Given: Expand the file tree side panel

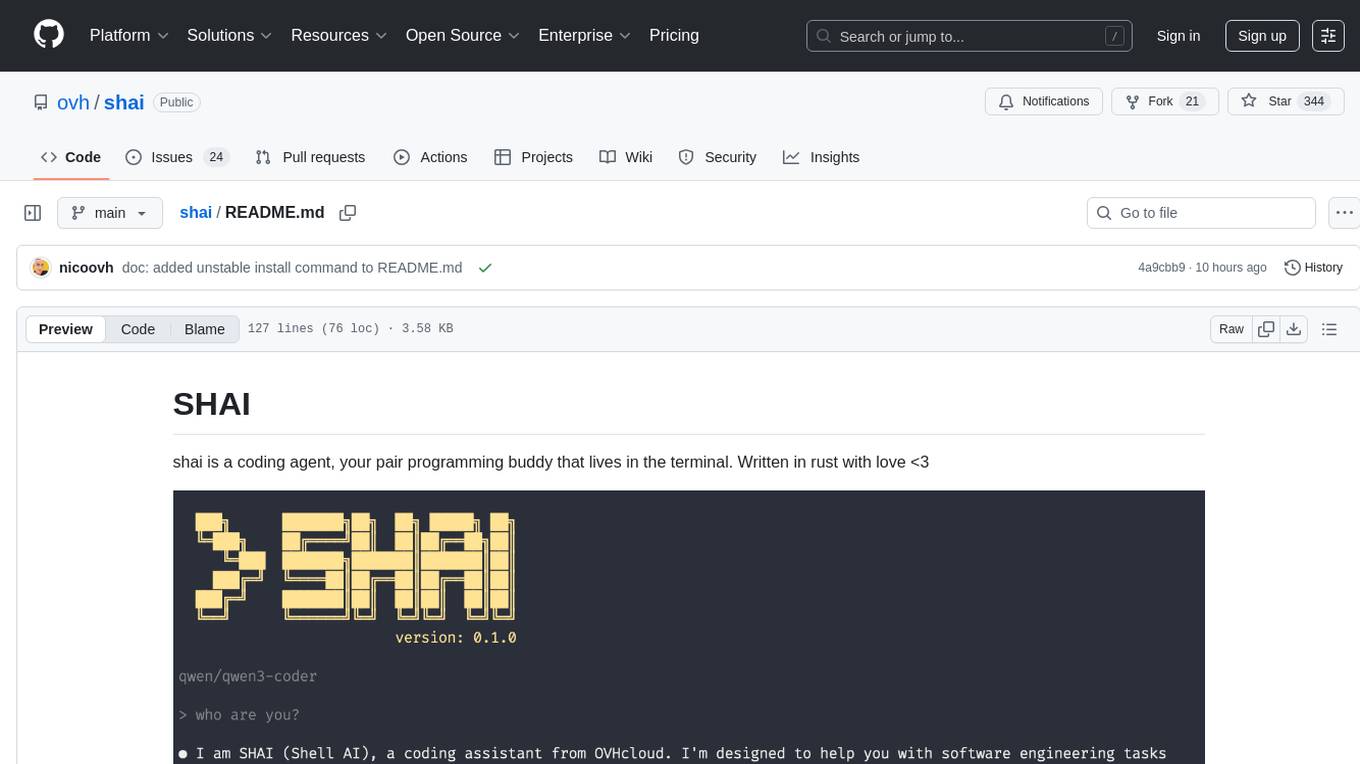Looking at the screenshot, I should 33,213.
